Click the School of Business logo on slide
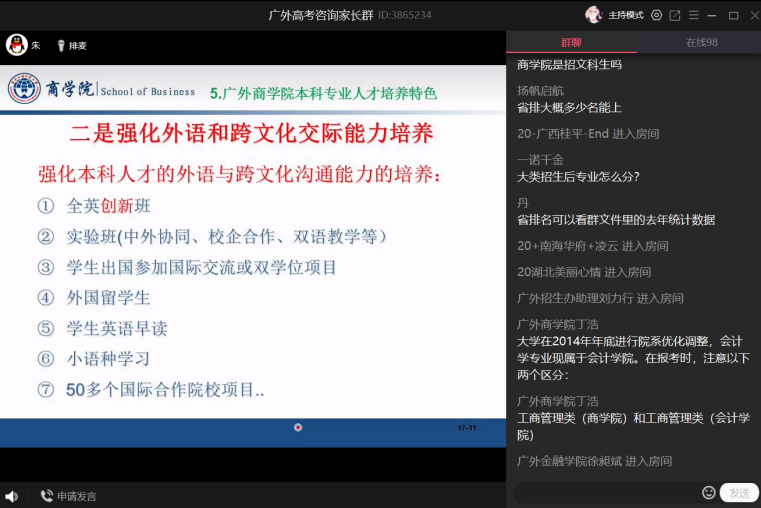This screenshot has width=761, height=508. coord(25,90)
